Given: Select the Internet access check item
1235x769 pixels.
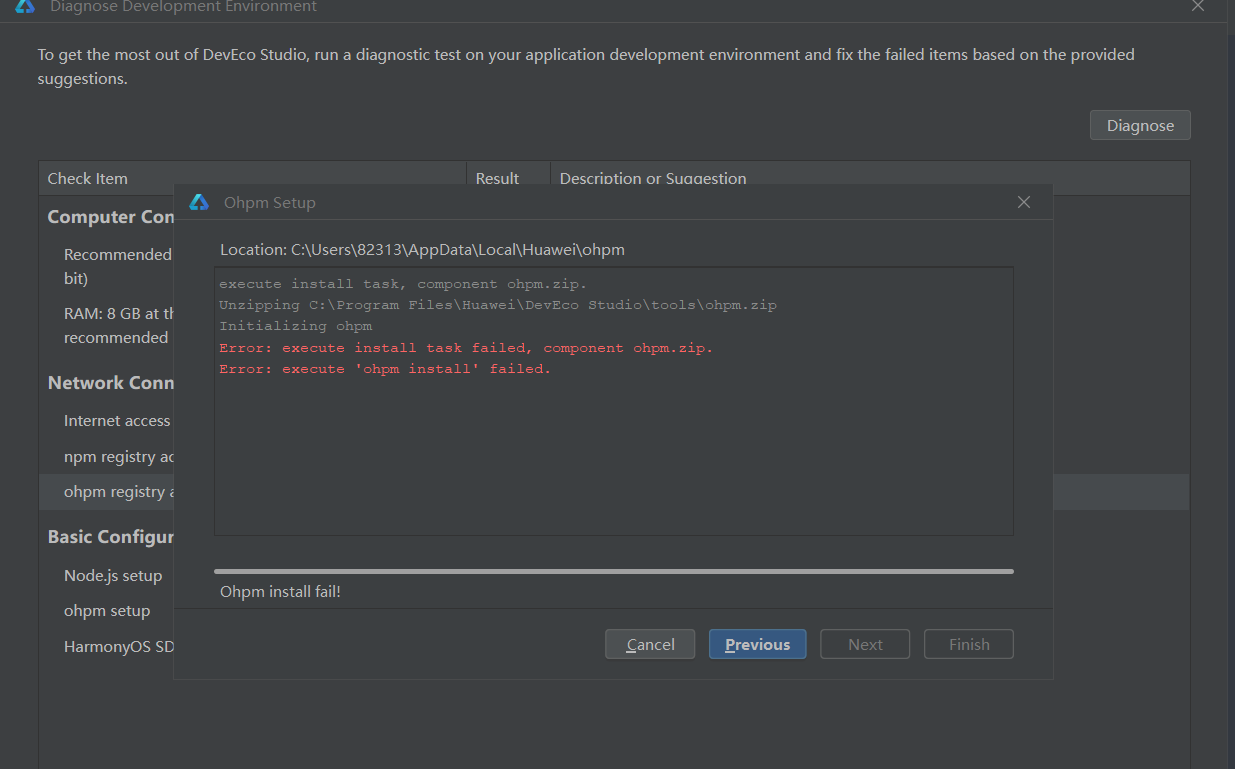Looking at the screenshot, I should click(x=116, y=420).
